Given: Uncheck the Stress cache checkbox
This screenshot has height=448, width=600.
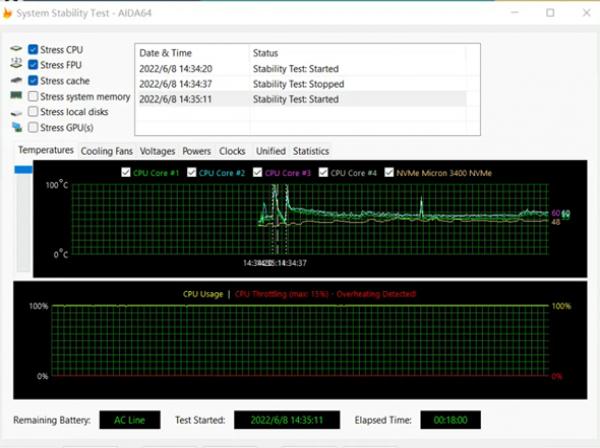Looking at the screenshot, I should tap(33, 80).
